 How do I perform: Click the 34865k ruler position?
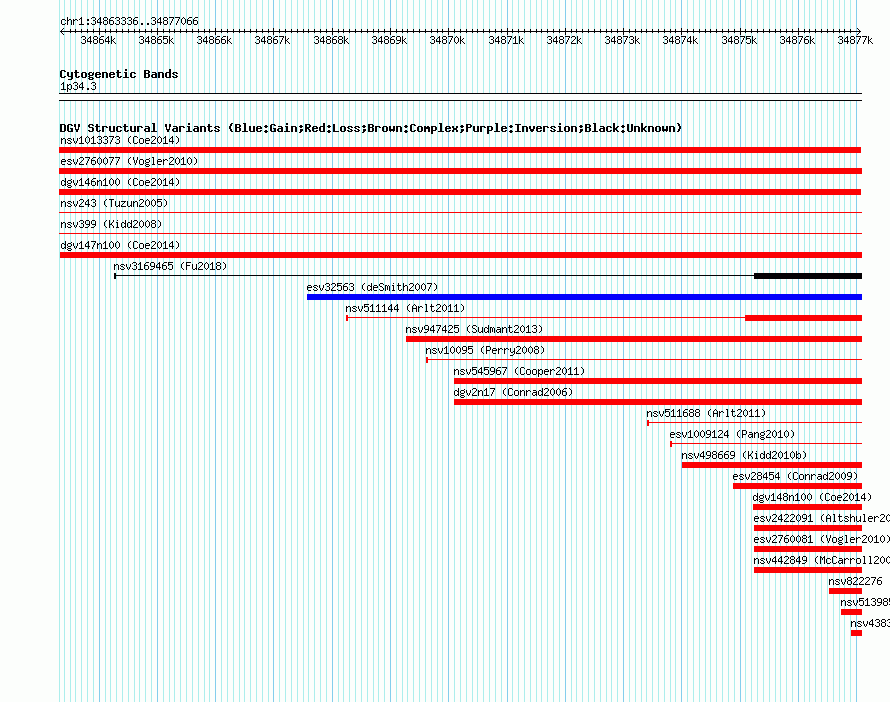pos(156,40)
